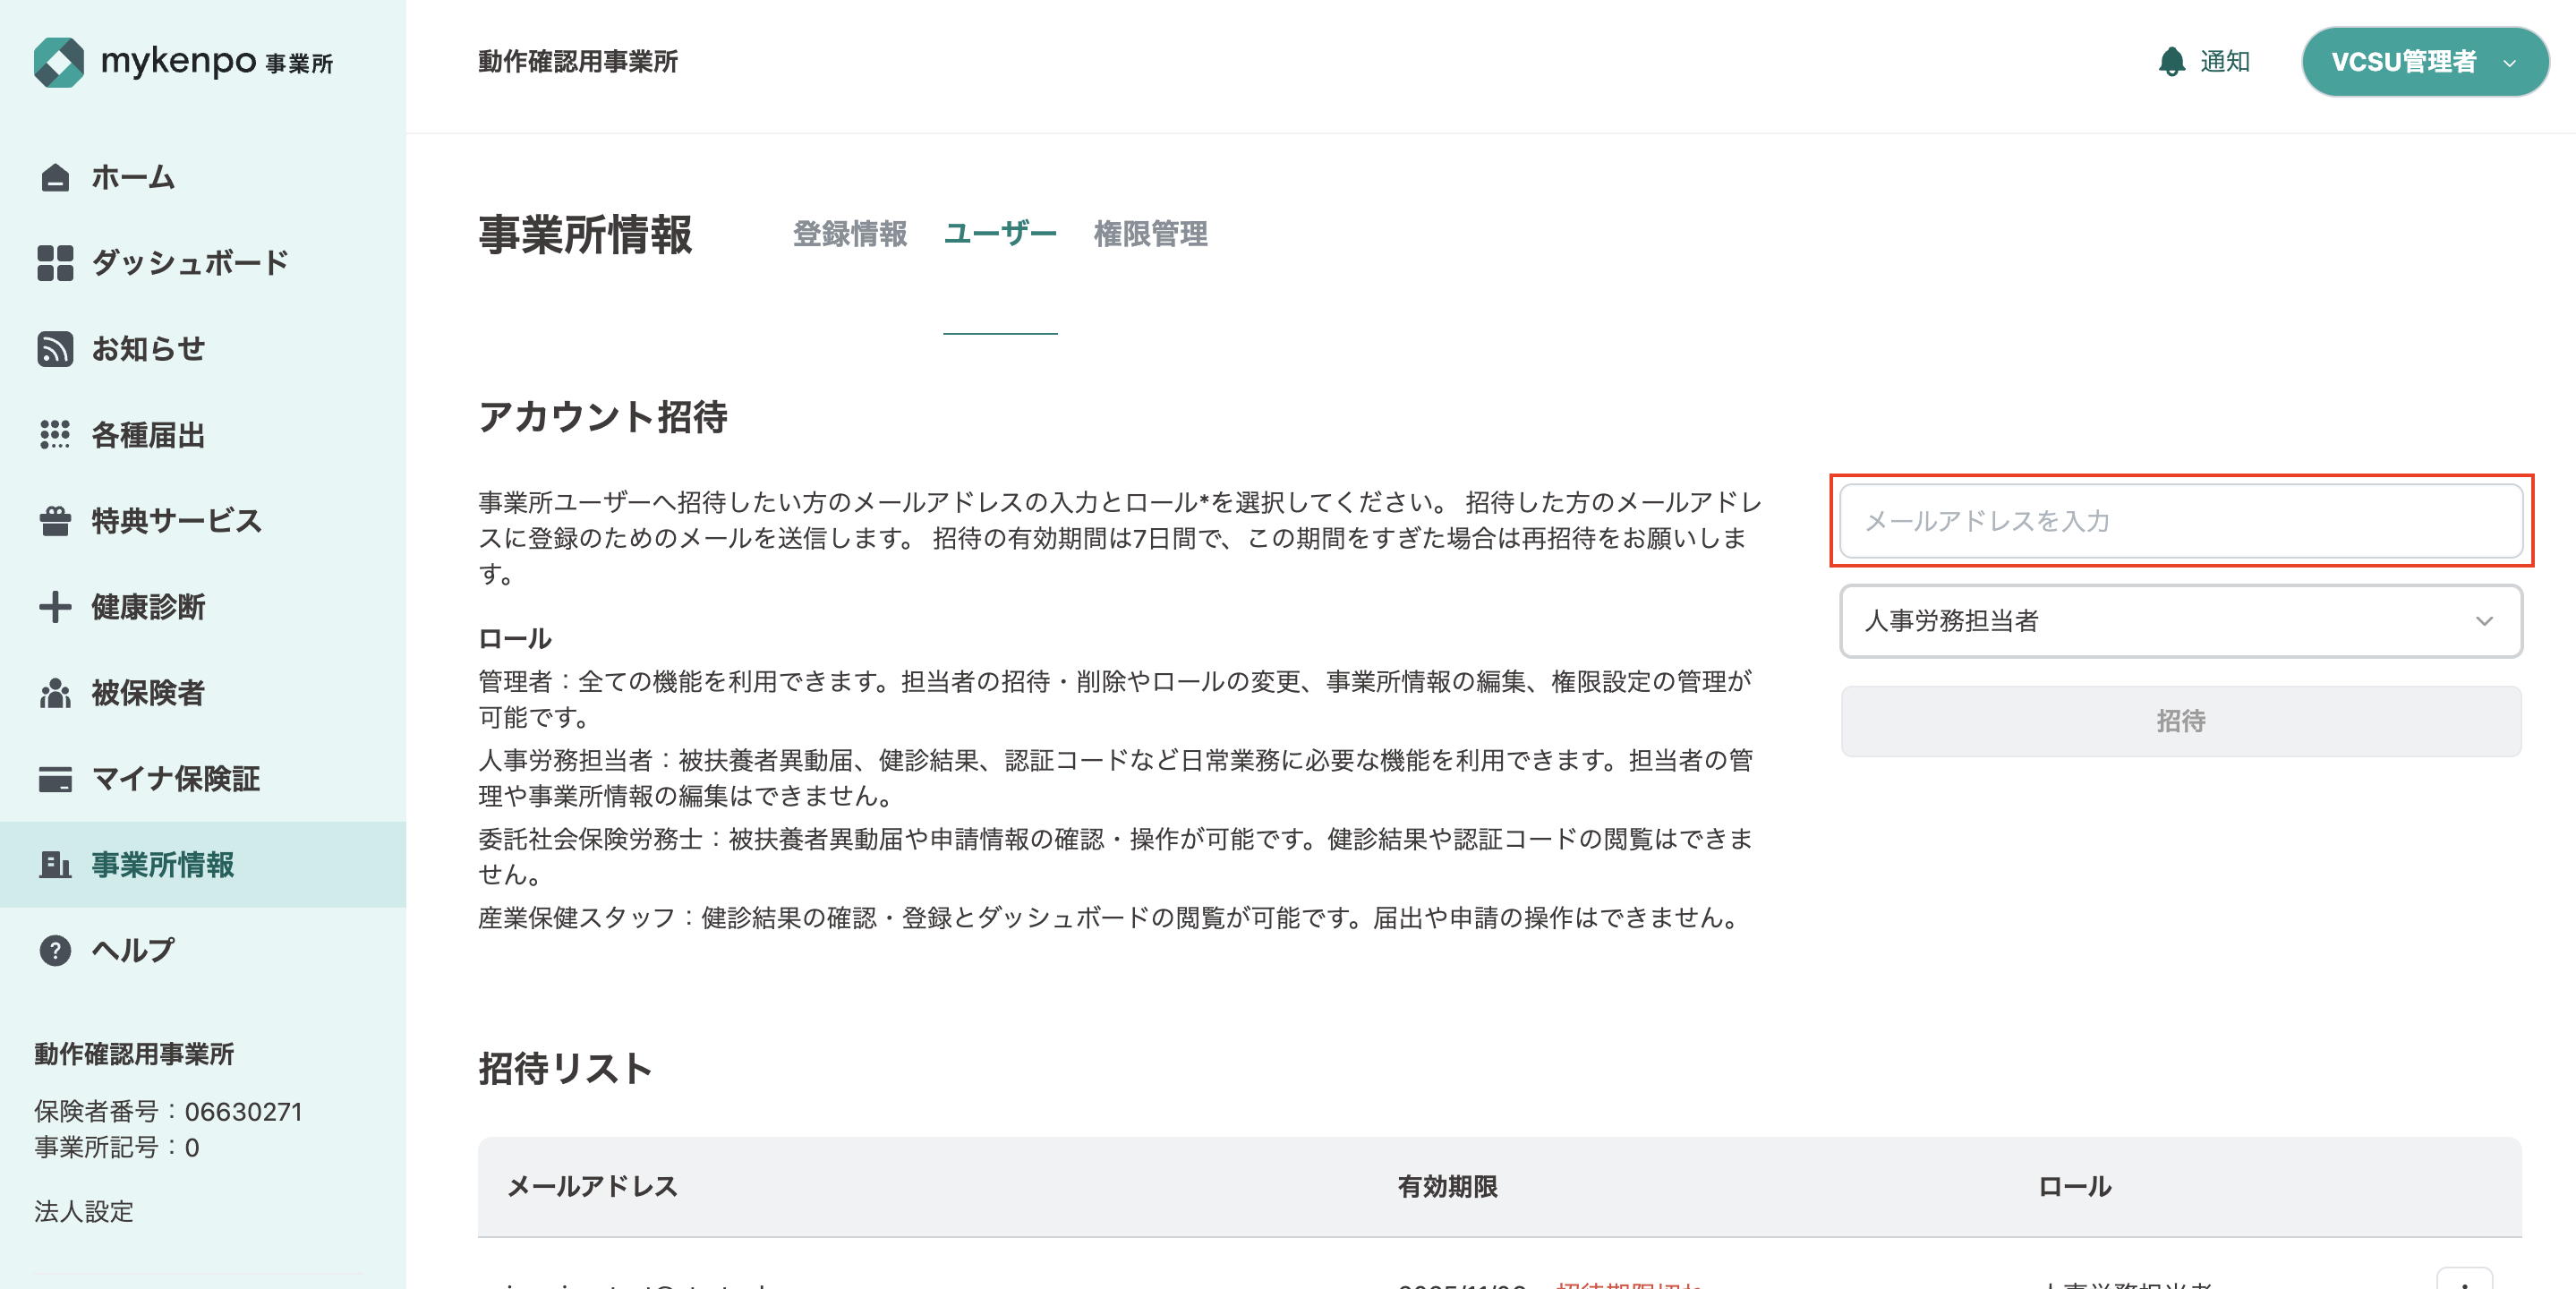Switch to the 権限管理 tab
Viewport: 2576px width, 1289px height.
pos(1150,234)
